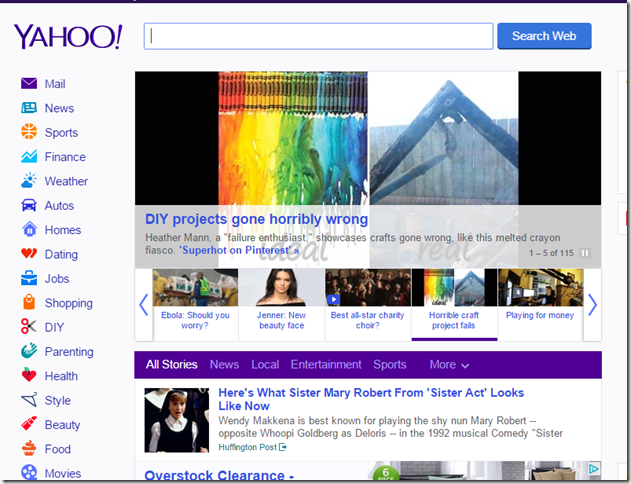Open the Sports stories tab
This screenshot has height=484, width=631.
pyautogui.click(x=390, y=365)
